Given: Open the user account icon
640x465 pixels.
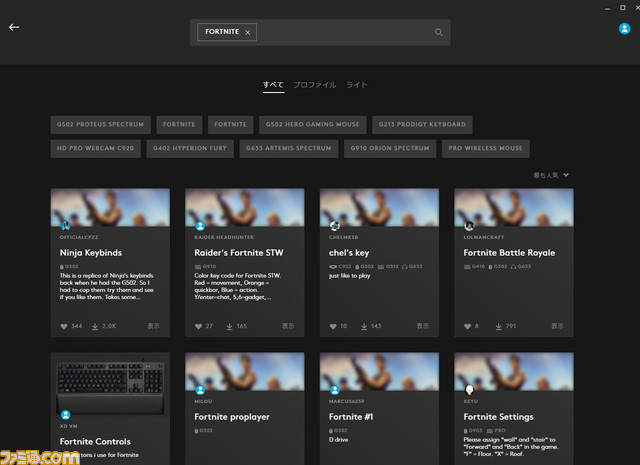Looking at the screenshot, I should 625,29.
